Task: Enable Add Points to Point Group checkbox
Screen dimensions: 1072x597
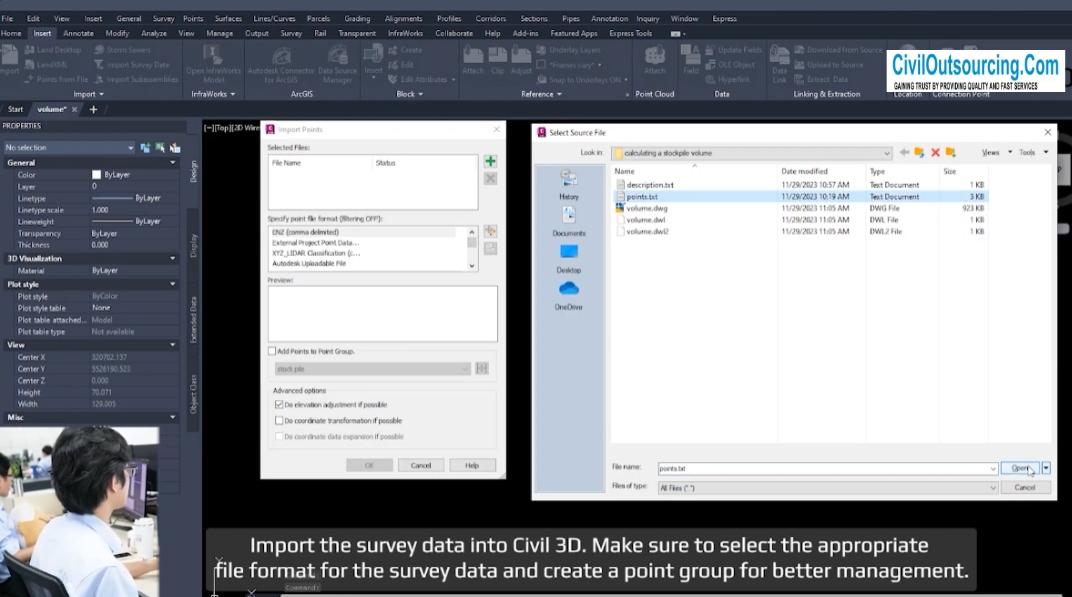Action: coord(272,351)
